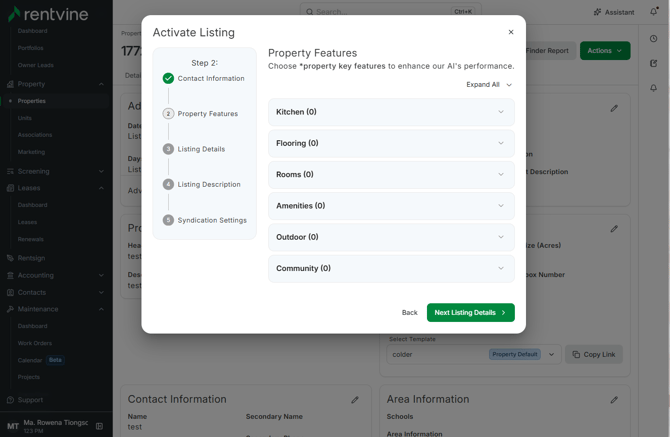Expand the Amenities (0) section
Screen dimensions: 670x437
point(391,206)
